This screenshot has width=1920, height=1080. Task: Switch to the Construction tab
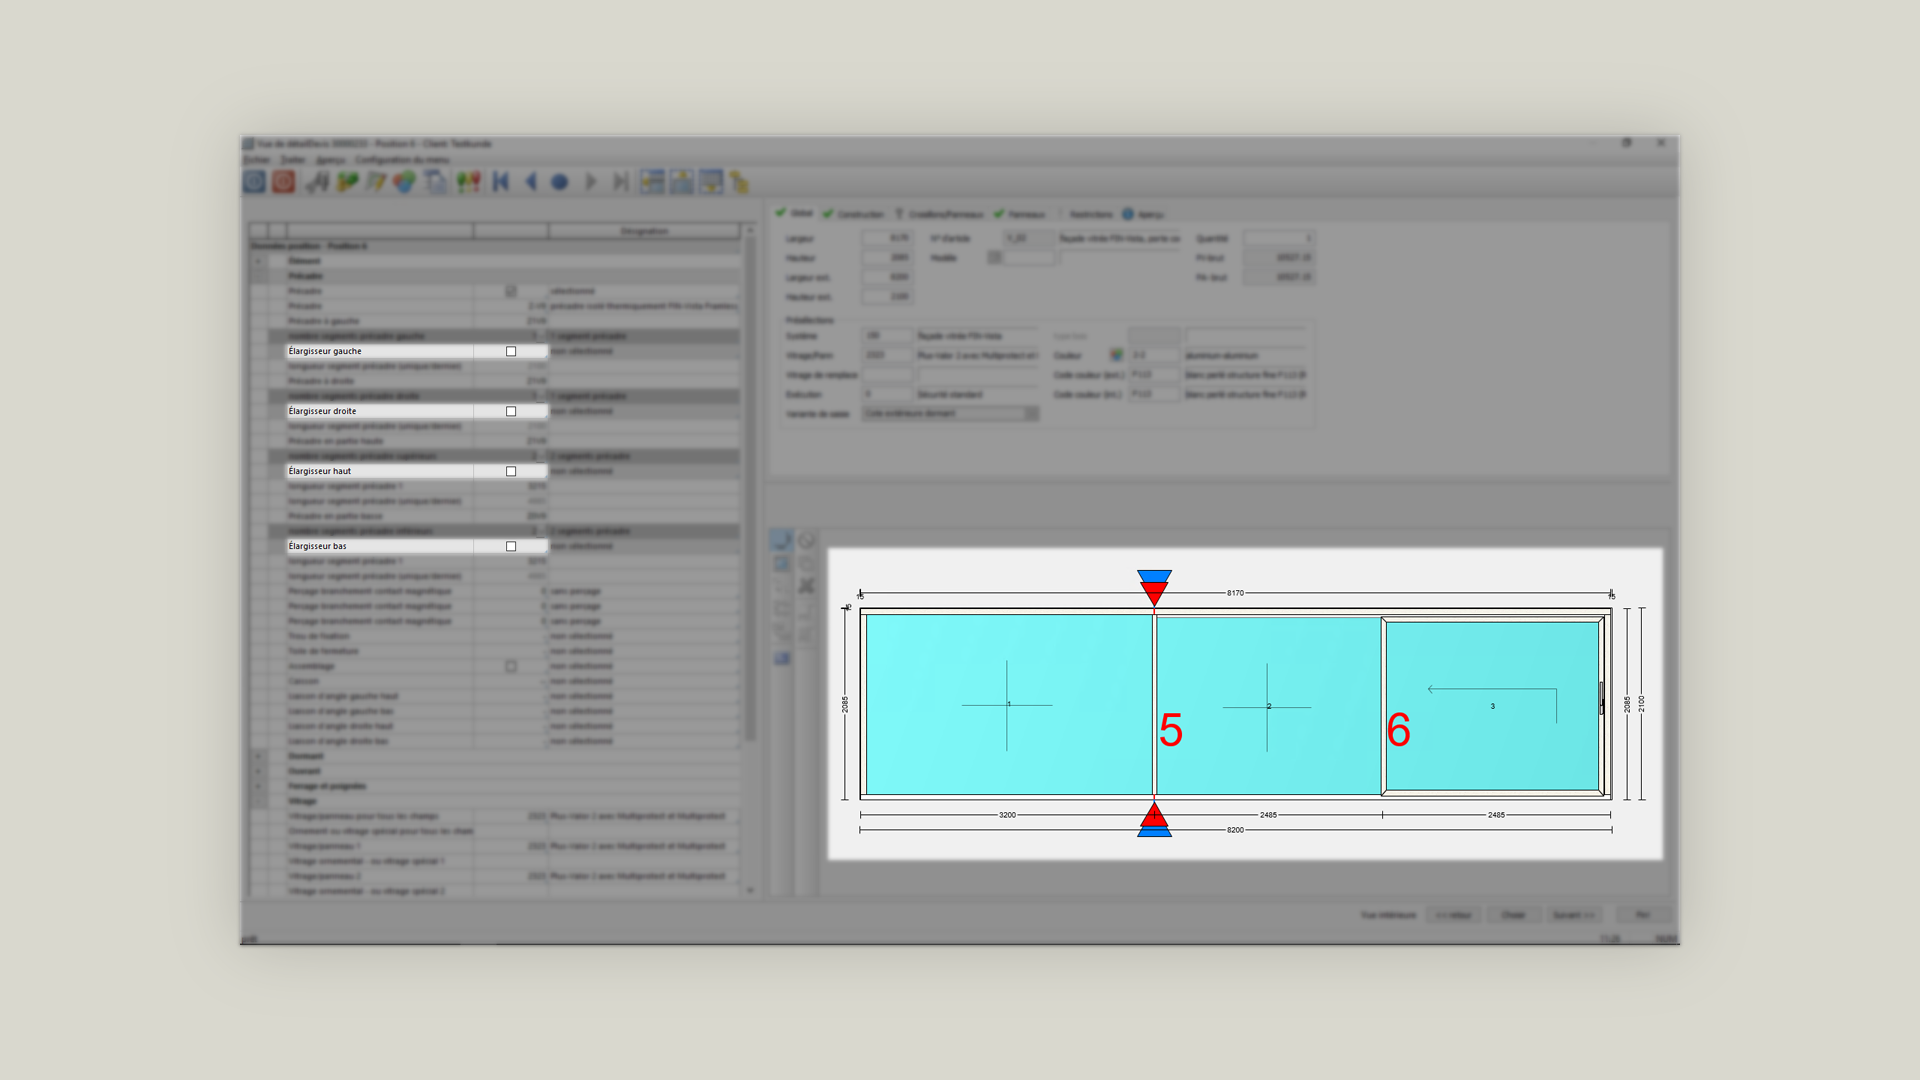(x=853, y=214)
